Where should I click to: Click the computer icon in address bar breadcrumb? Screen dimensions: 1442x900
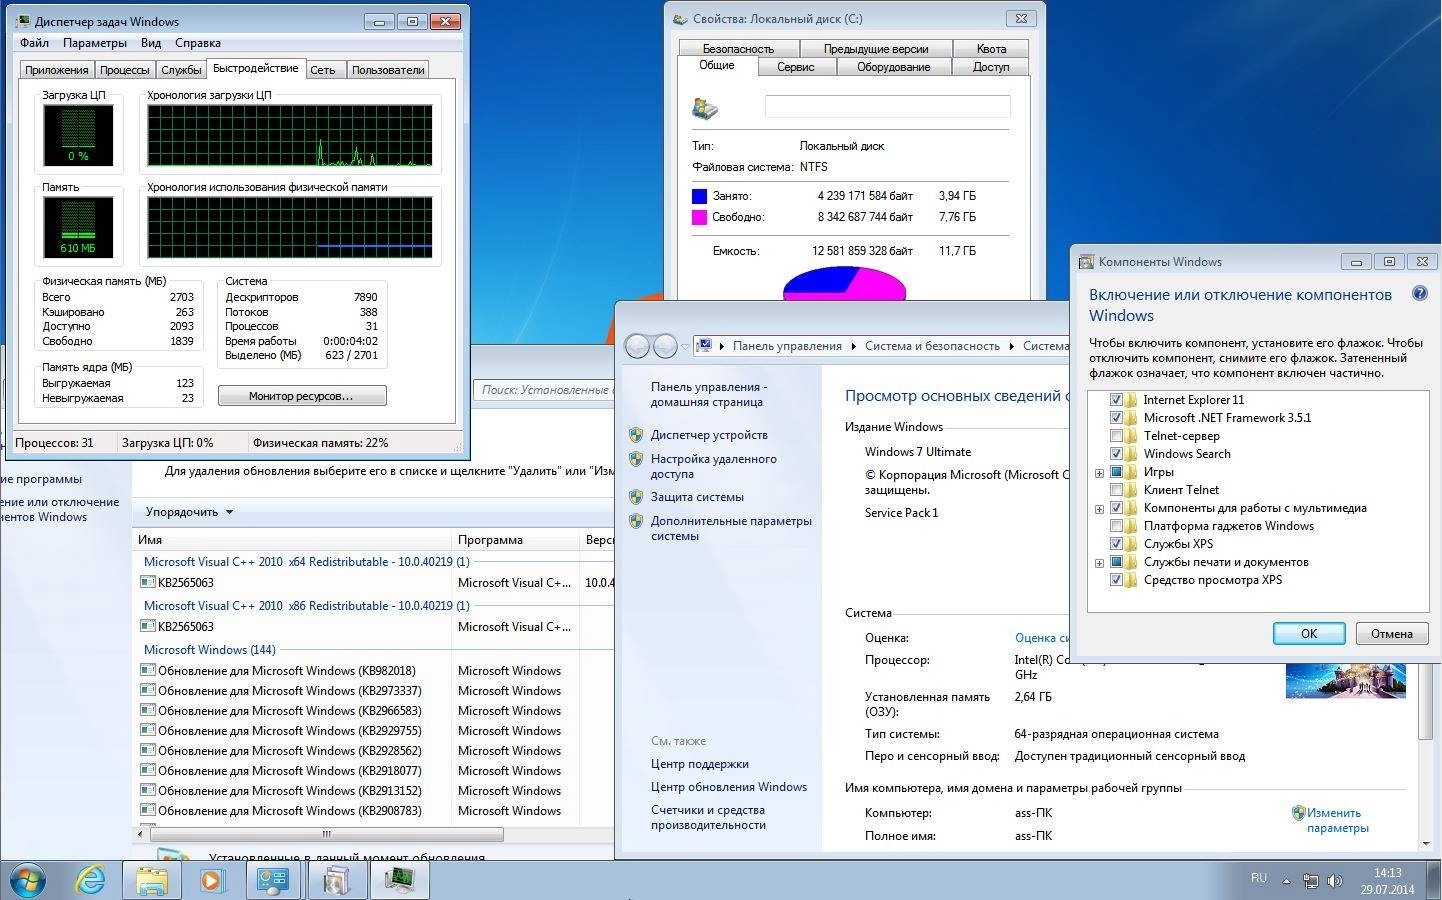coord(705,346)
